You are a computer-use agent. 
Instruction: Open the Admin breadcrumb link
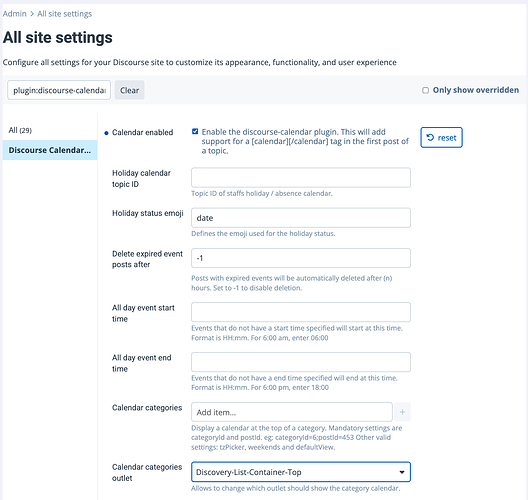tap(14, 14)
